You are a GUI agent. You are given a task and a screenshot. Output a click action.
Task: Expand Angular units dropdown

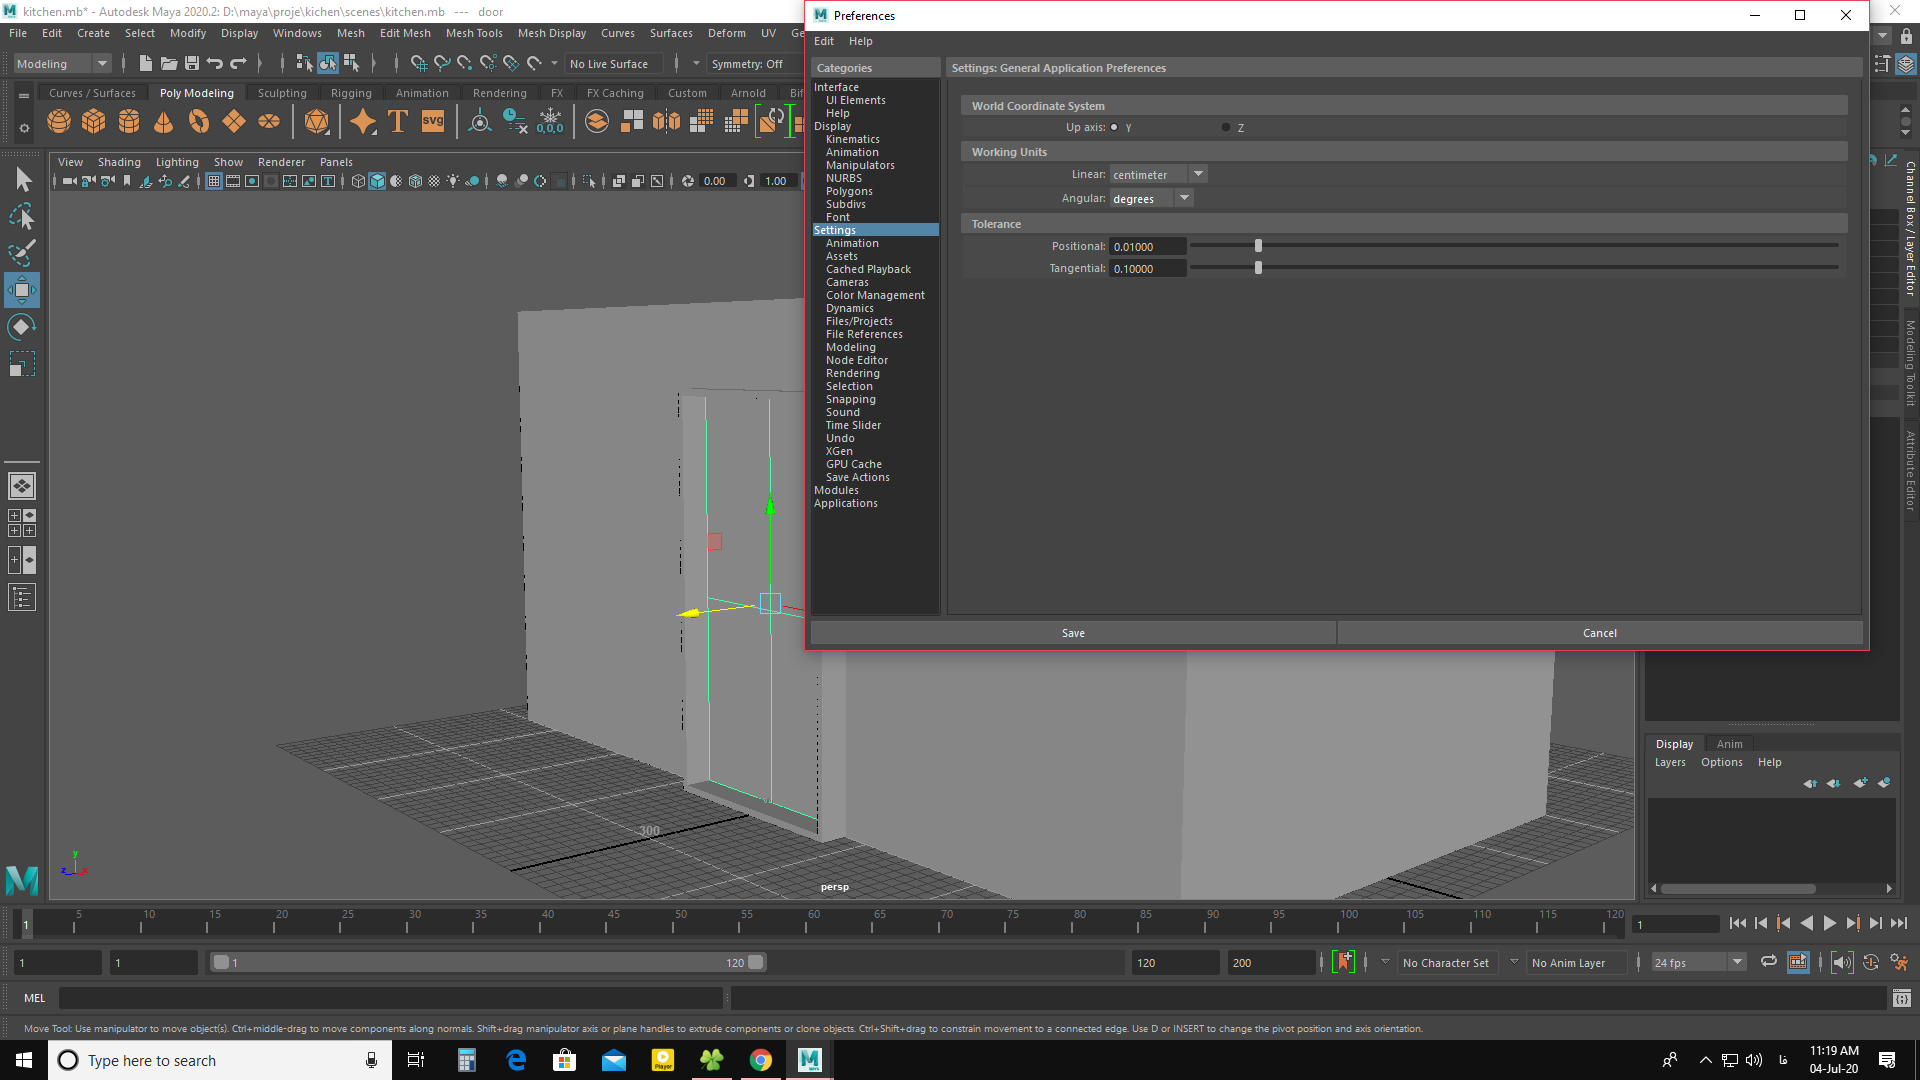click(1185, 198)
